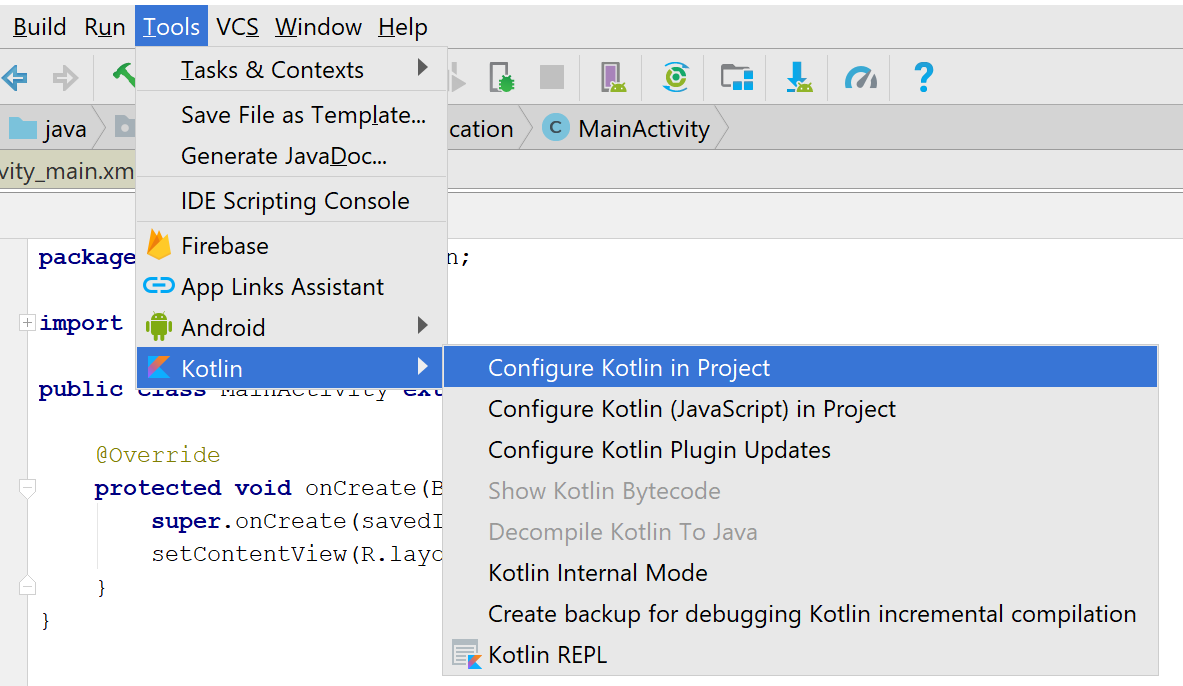Collapse the onCreate method fold marker

(x=27, y=488)
